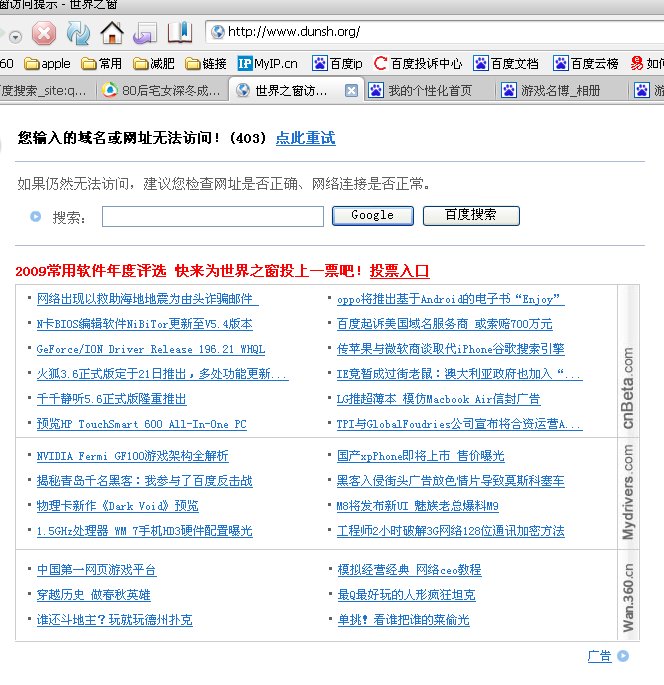Open link 谁还斗地主?玩就玩德州扑克
The image size is (664, 685).
coord(114,620)
